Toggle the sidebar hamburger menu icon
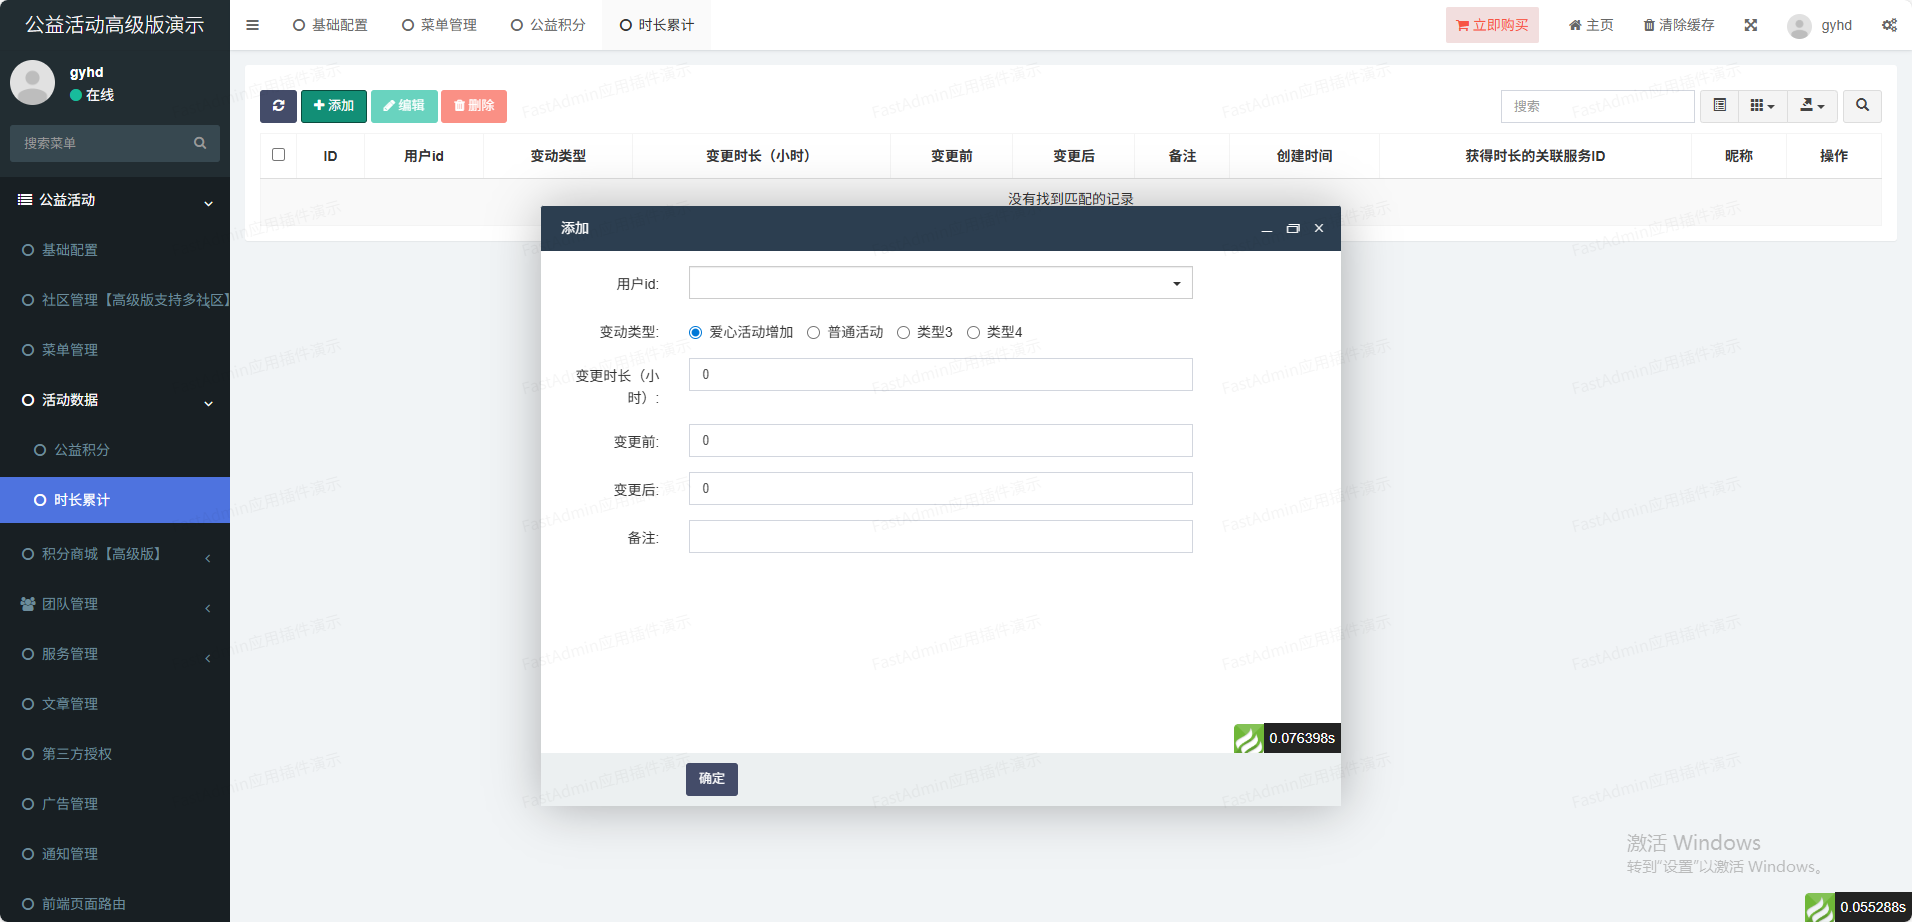1912x922 pixels. [252, 25]
